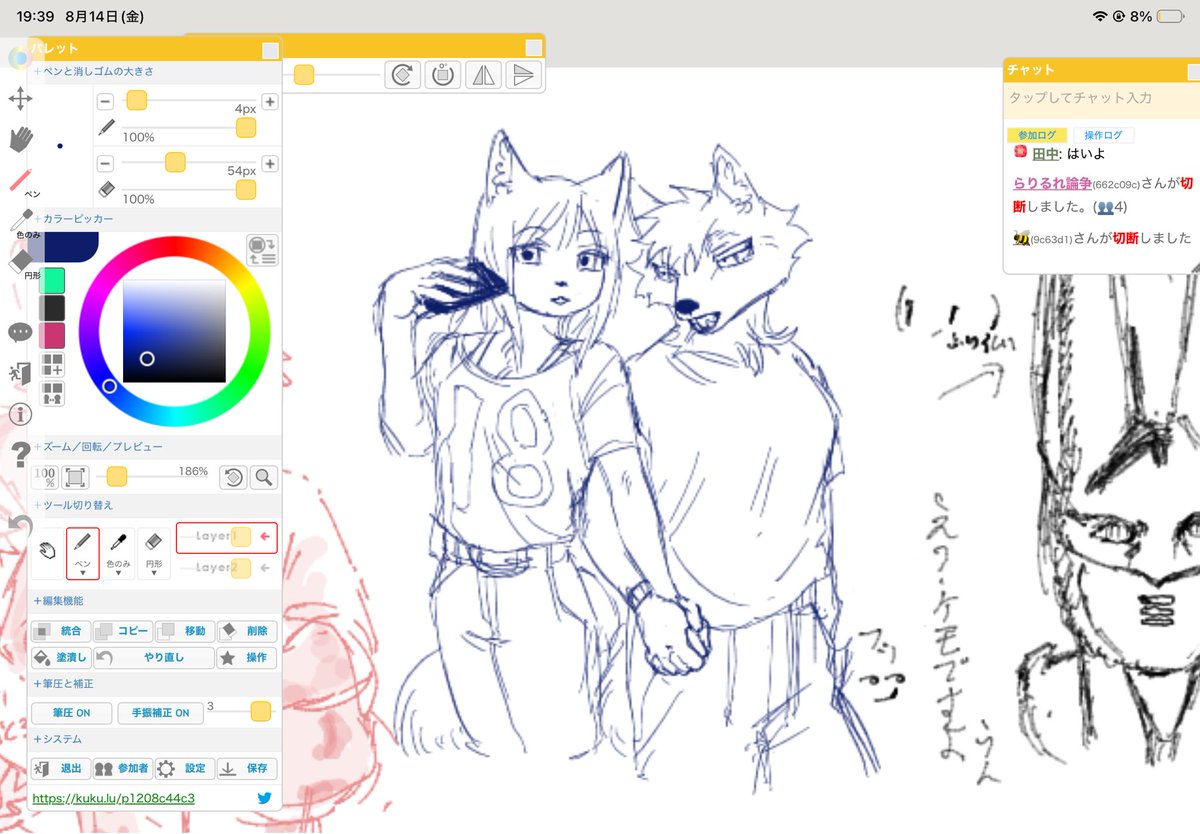Image resolution: width=1200 pixels, height=834 pixels.
Task: Share on Twitter via the bird icon
Action: [x=265, y=798]
